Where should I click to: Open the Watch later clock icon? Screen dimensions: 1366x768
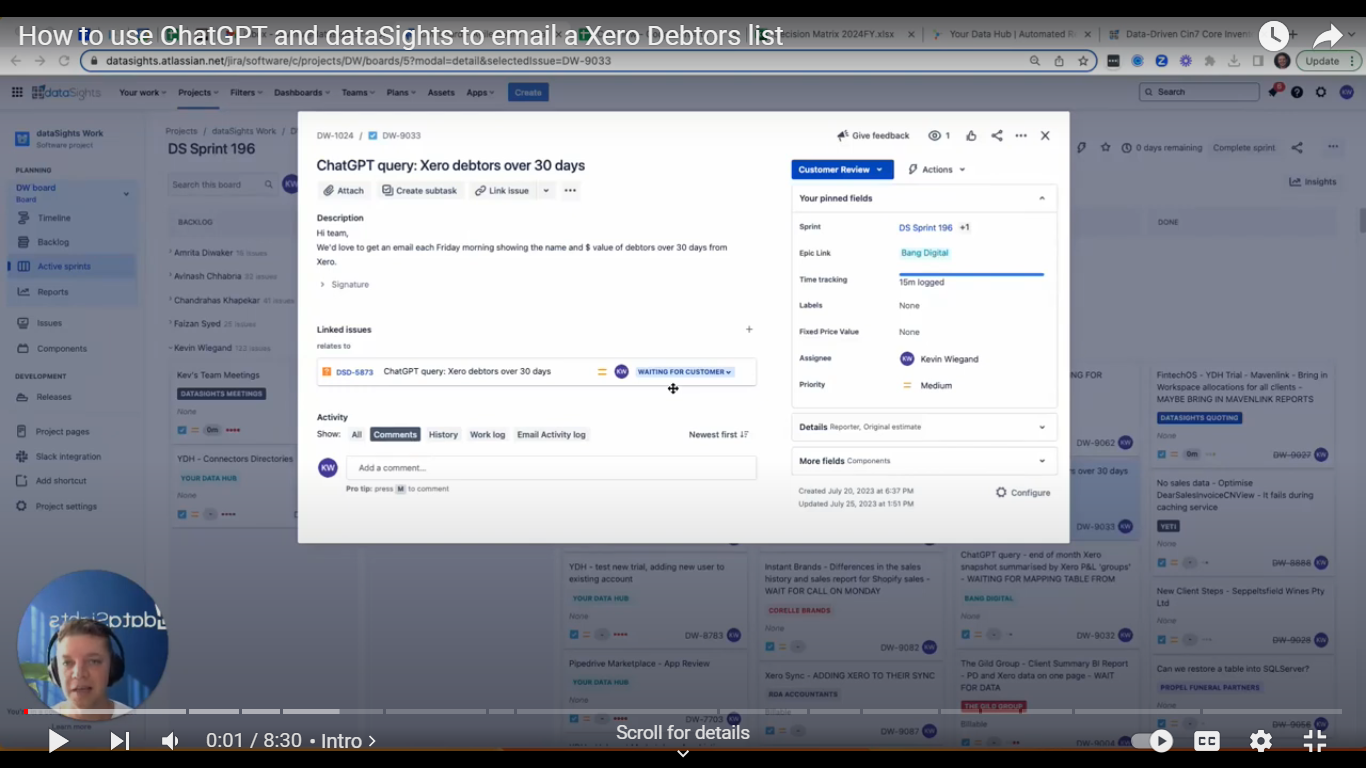pos(1273,36)
